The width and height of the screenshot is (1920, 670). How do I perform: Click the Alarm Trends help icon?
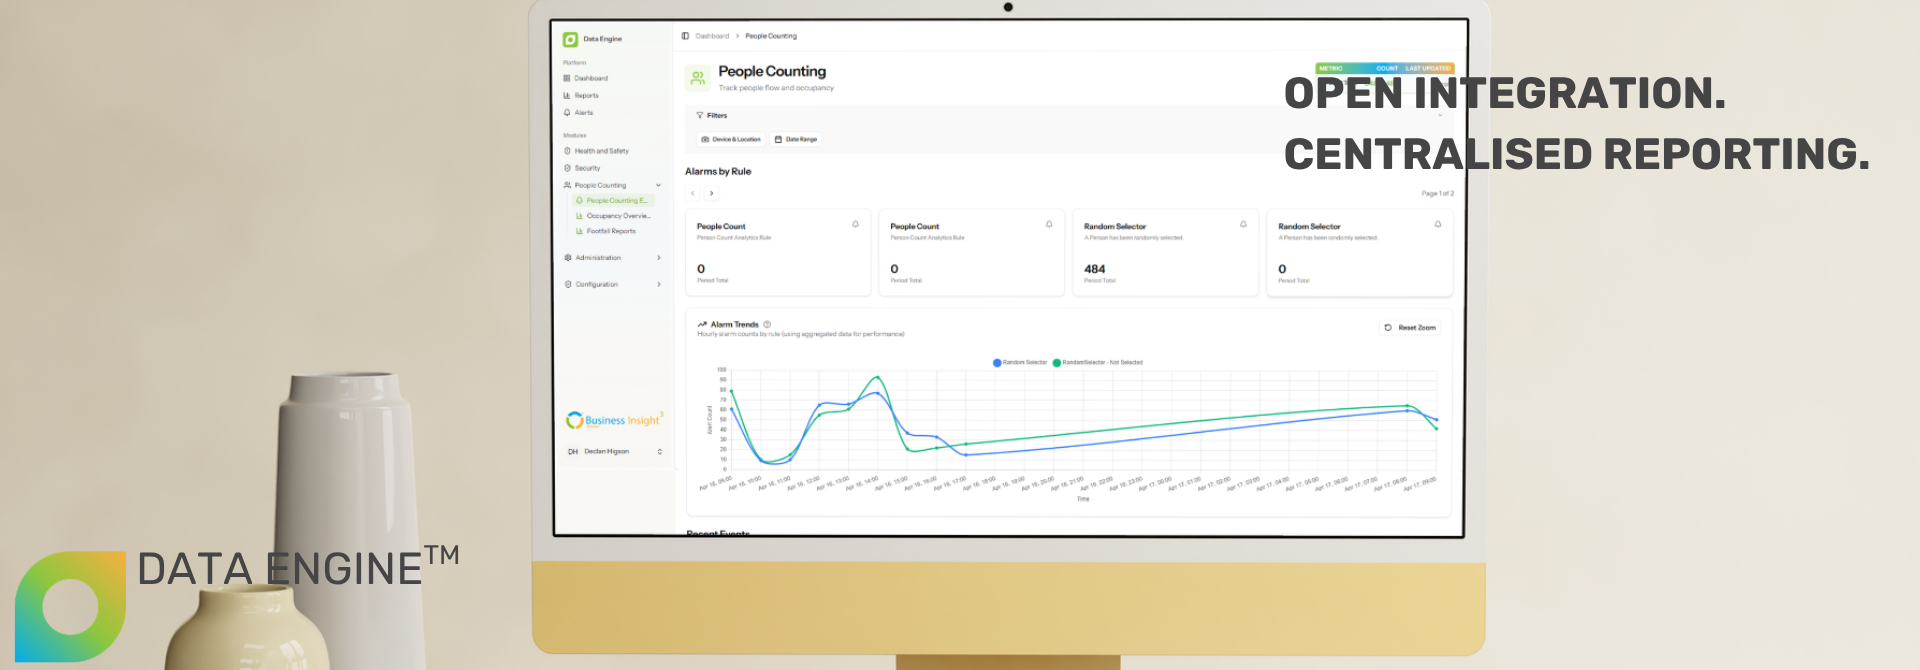pos(767,324)
